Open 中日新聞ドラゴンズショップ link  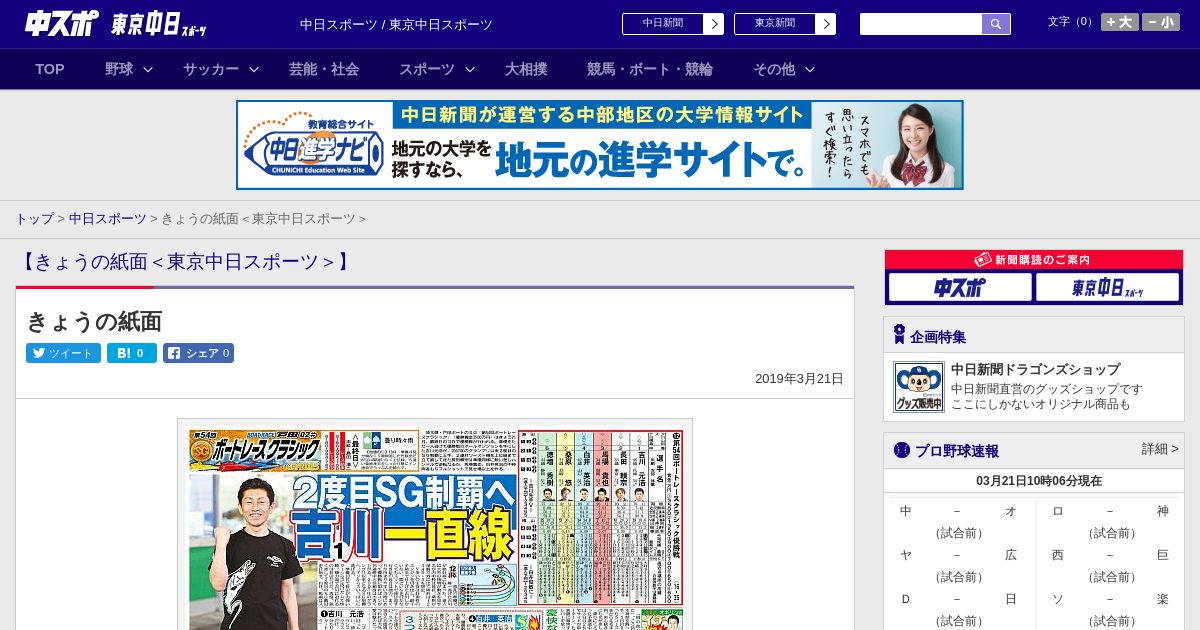[x=1035, y=369]
